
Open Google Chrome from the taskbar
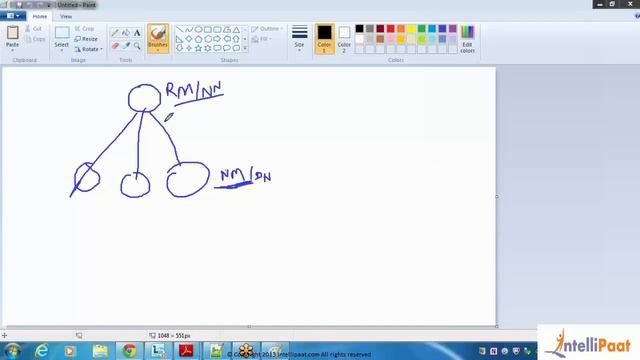[130, 351]
